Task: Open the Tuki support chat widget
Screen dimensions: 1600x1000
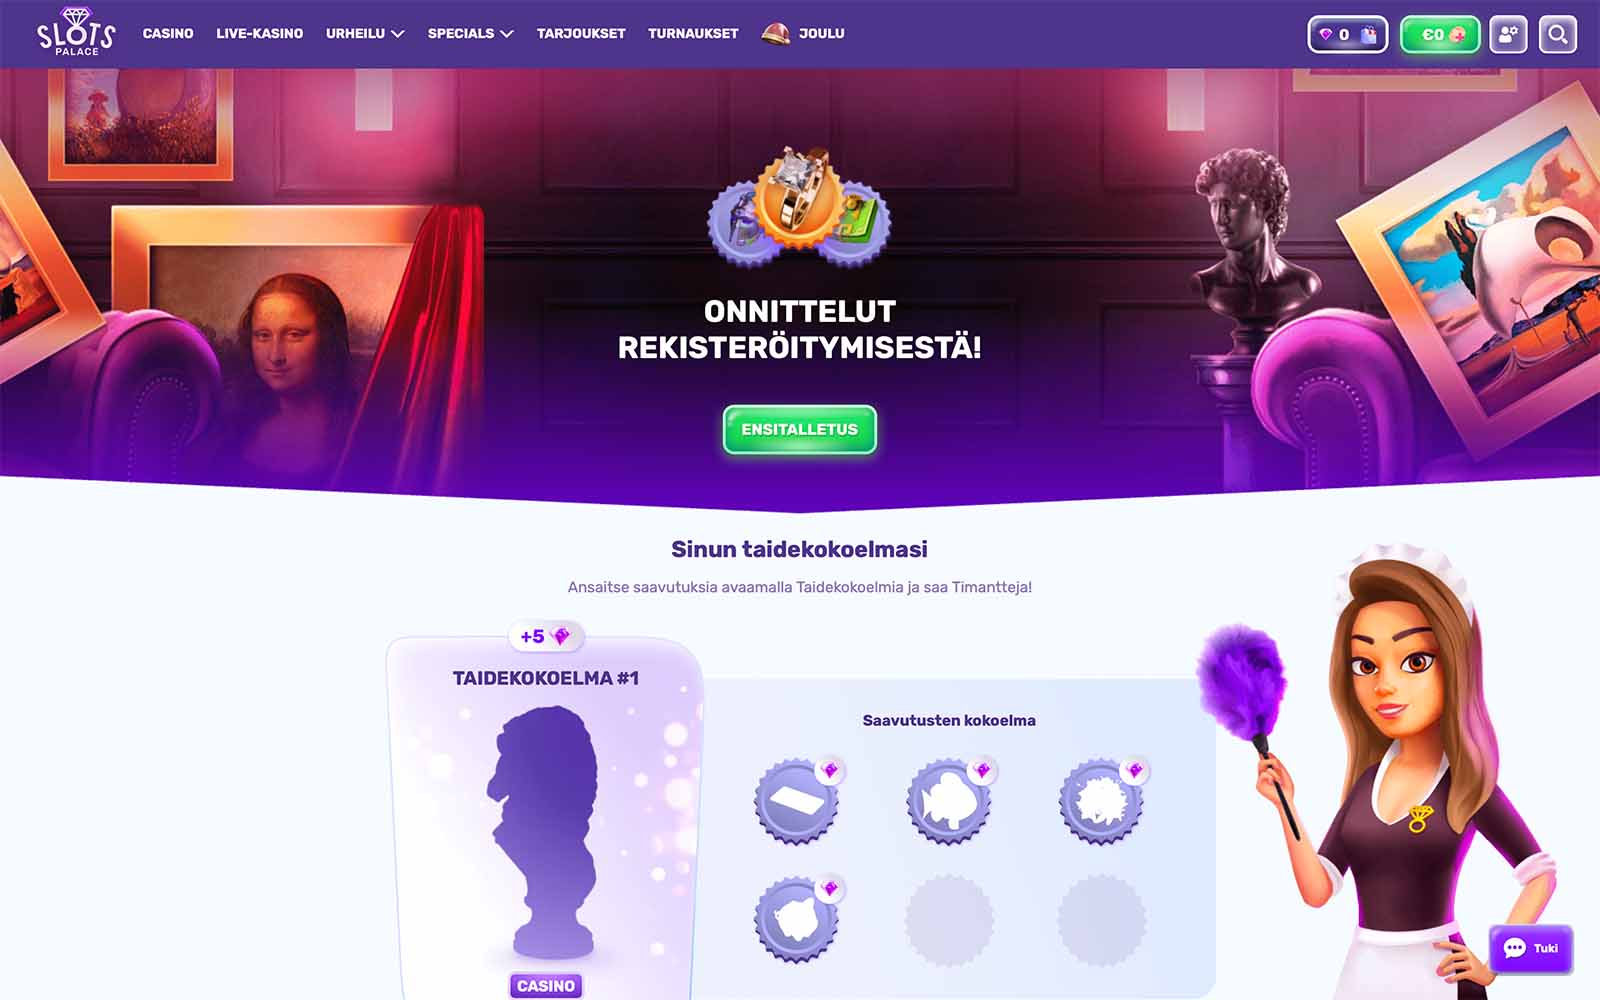Action: point(1530,948)
